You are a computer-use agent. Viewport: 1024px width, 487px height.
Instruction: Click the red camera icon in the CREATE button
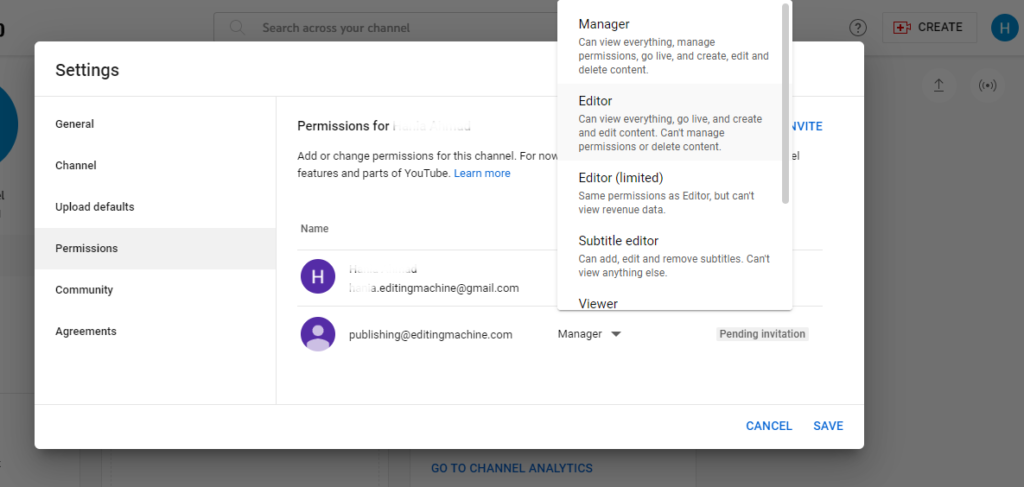(x=902, y=27)
